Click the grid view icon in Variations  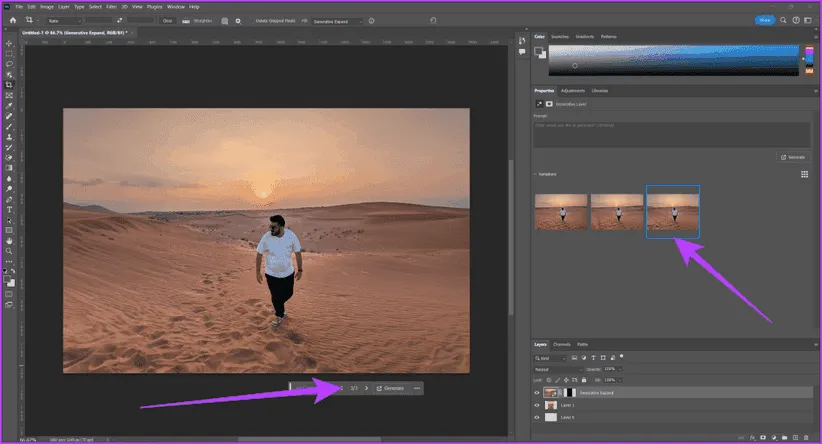(805, 173)
